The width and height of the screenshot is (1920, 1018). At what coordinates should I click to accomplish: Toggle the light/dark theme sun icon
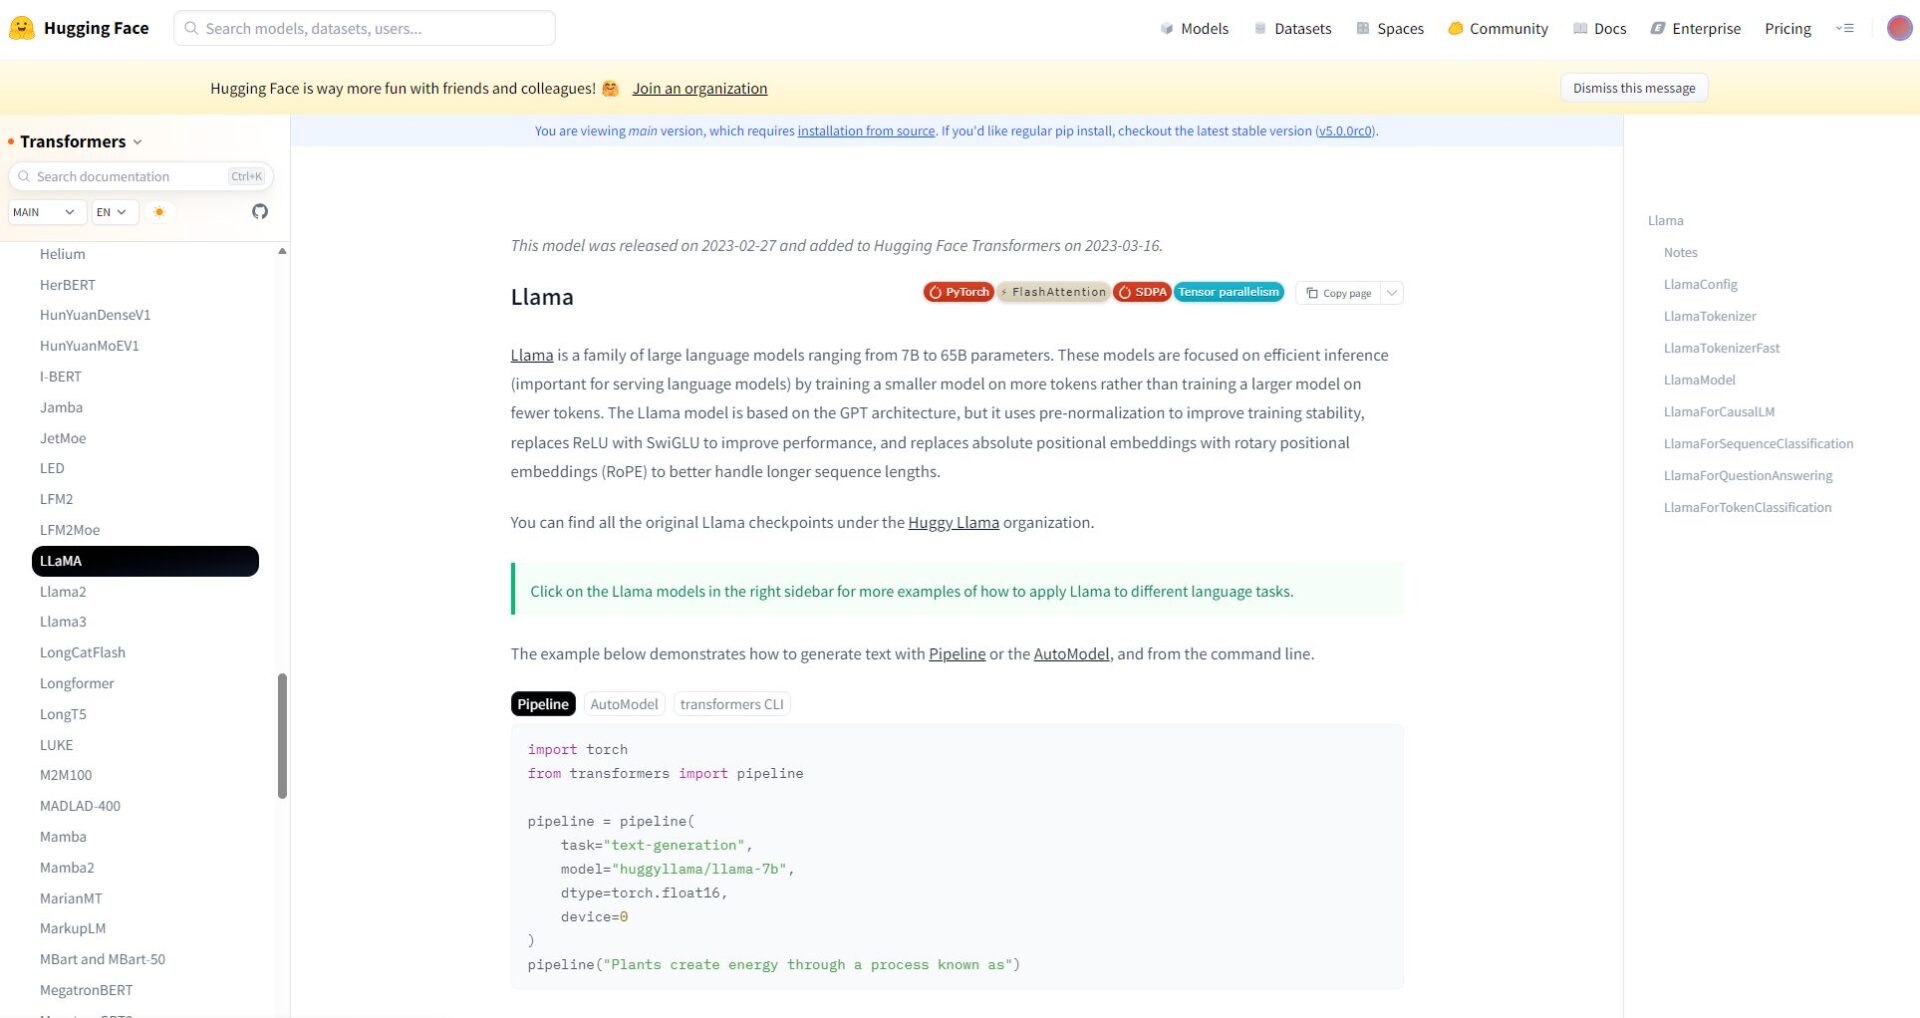pyautogui.click(x=159, y=212)
